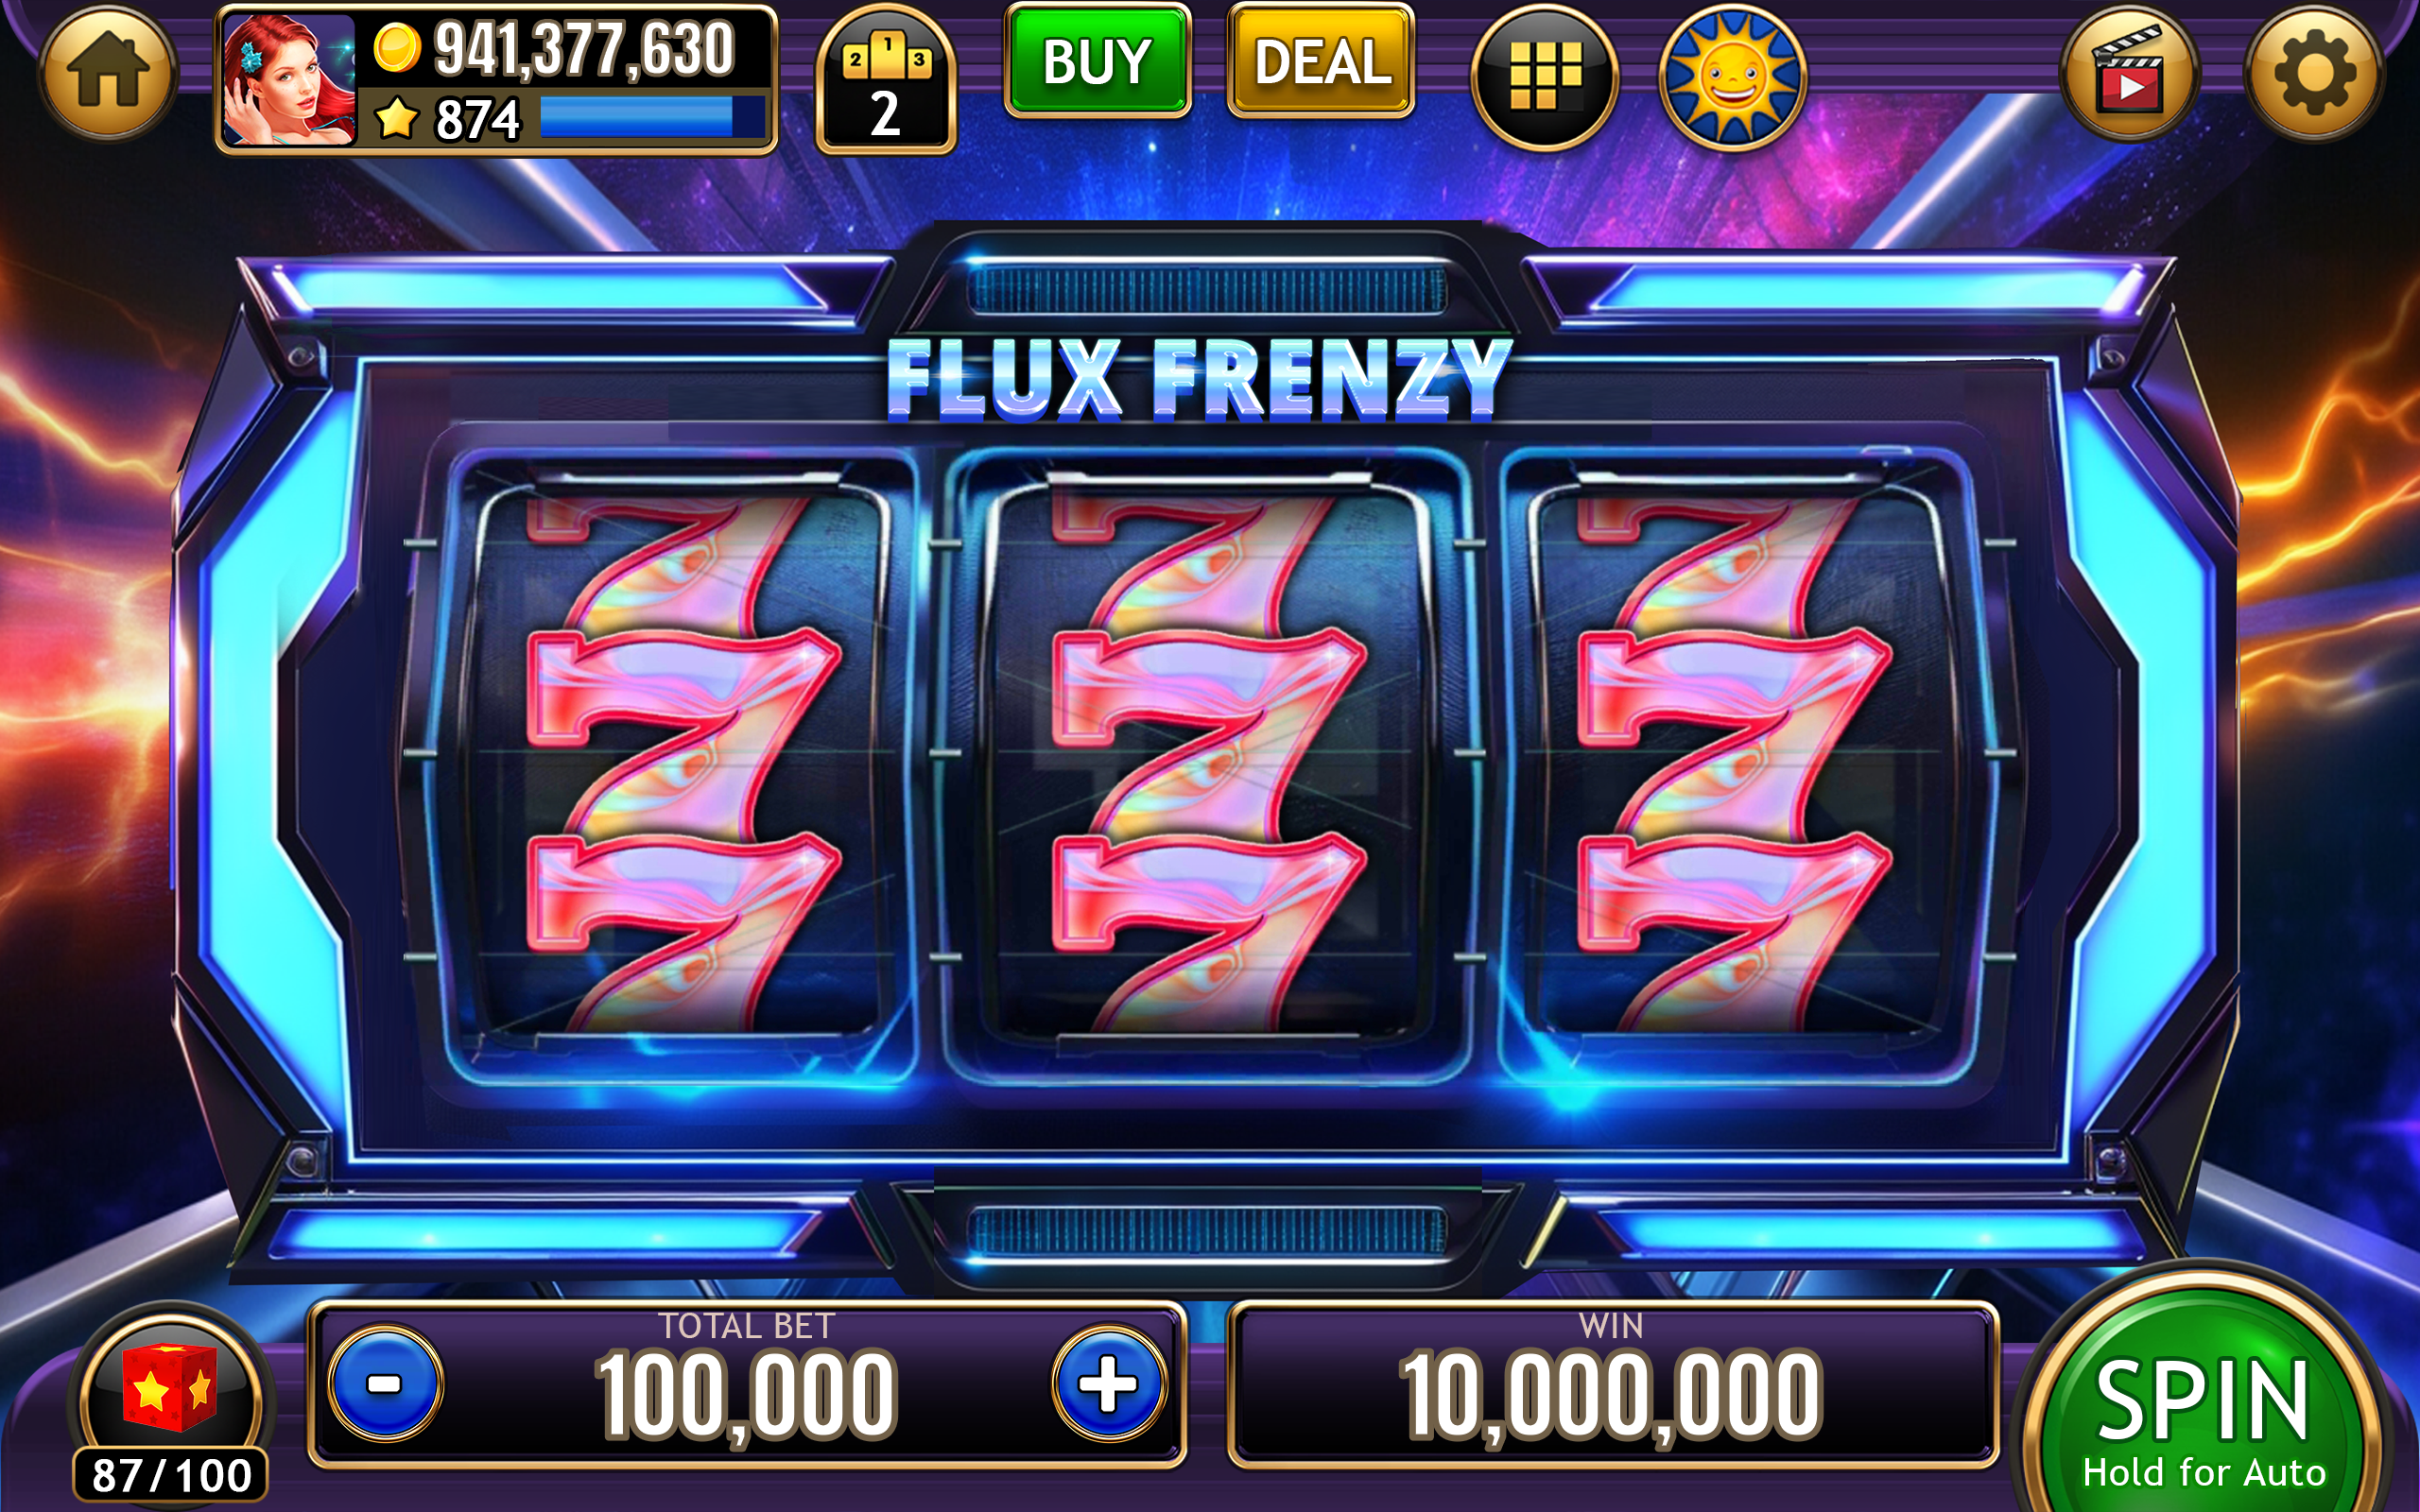
Task: Open the games grid menu icon
Action: pos(1545,76)
